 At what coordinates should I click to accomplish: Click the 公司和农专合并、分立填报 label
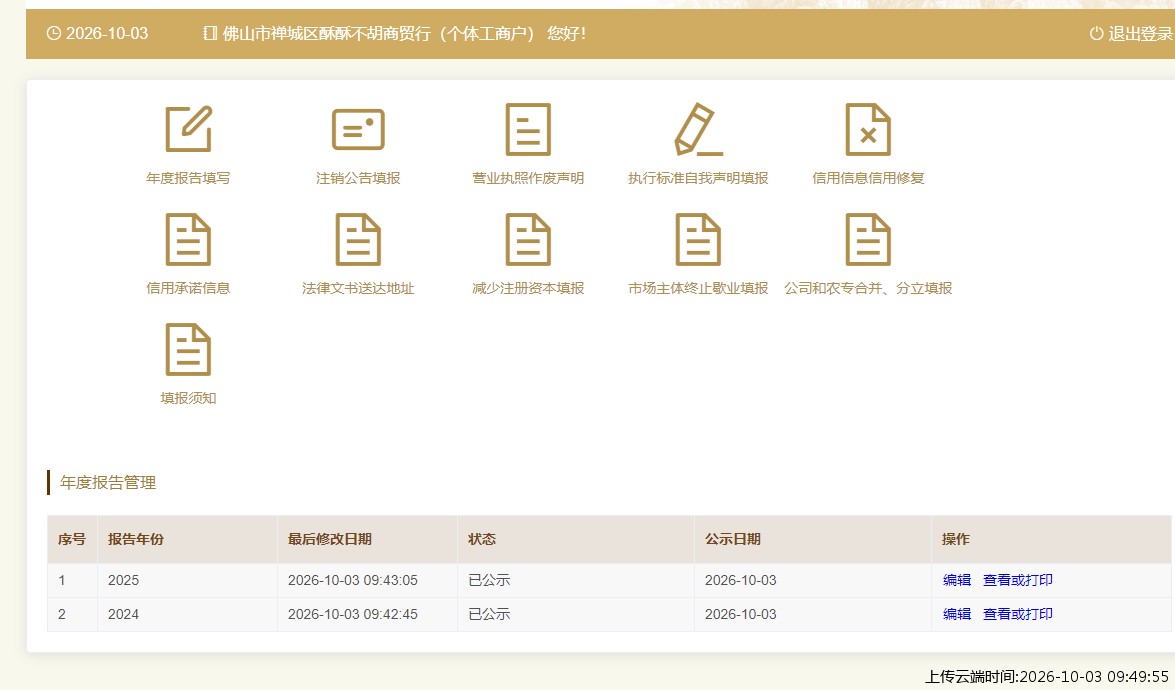pos(868,288)
